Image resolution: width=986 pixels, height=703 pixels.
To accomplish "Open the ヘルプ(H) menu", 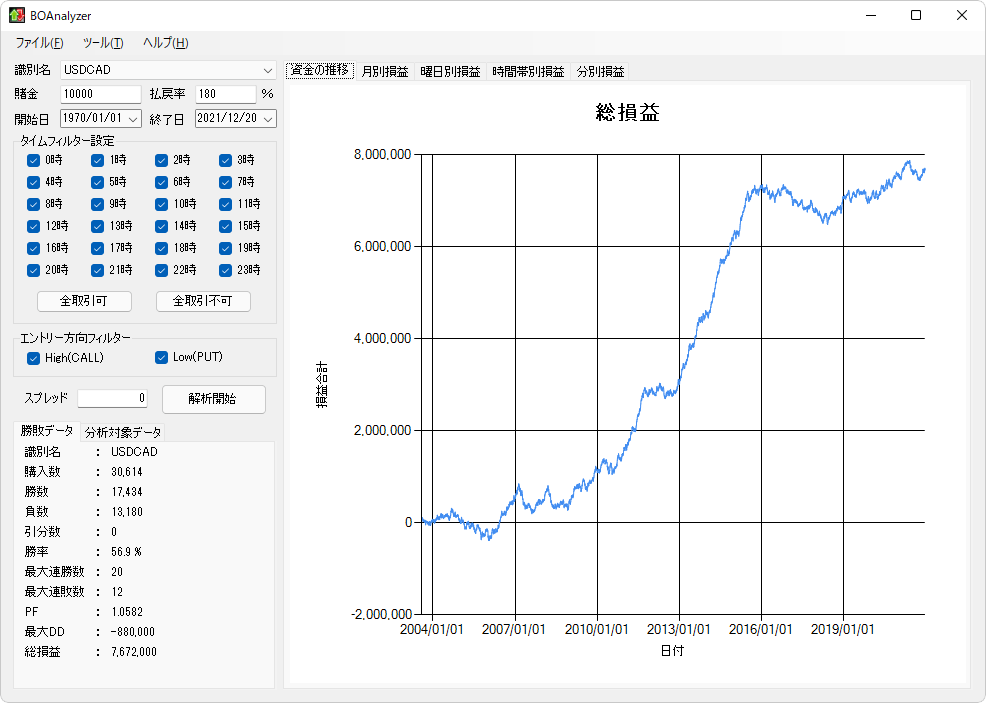I will tap(165, 43).
